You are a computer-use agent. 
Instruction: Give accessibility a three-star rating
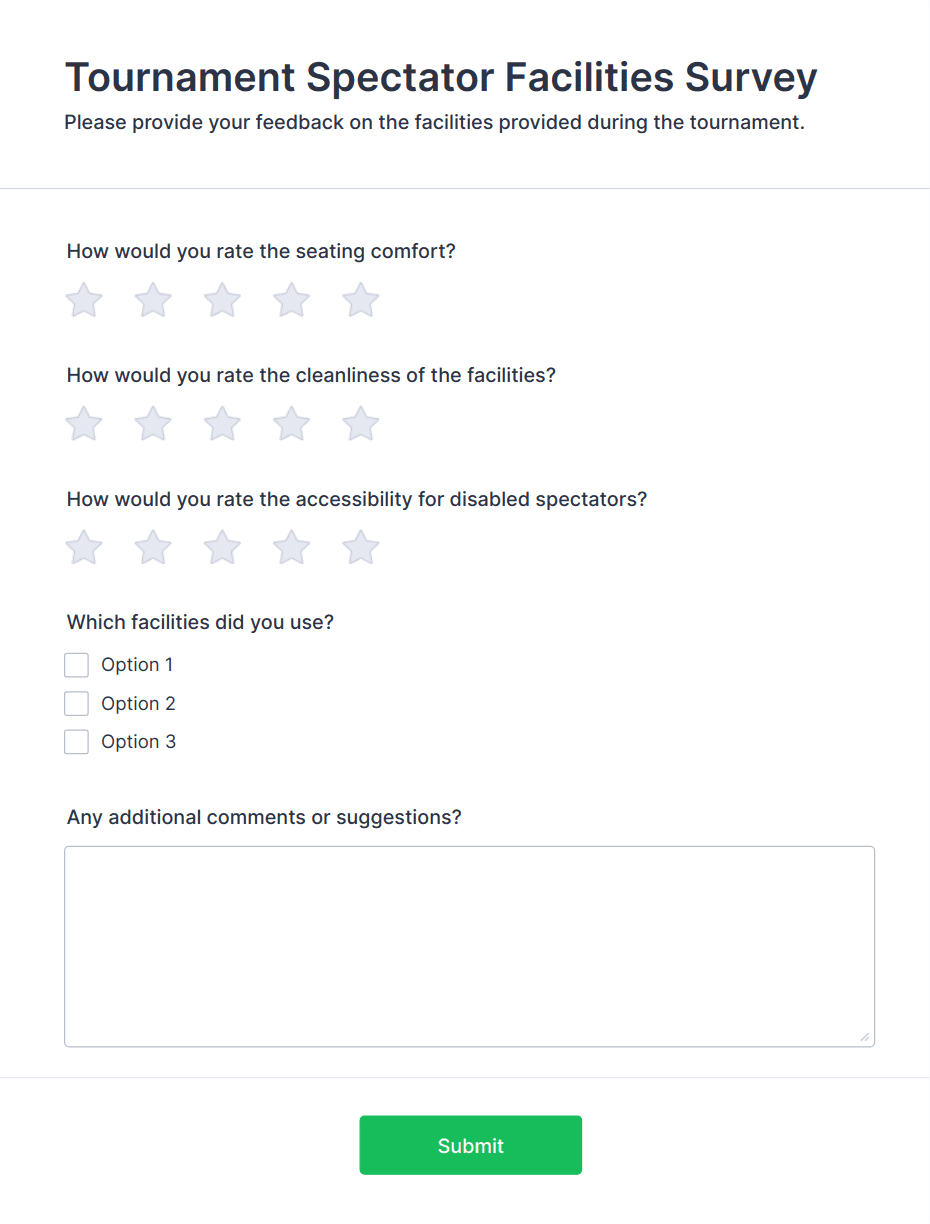pyautogui.click(x=221, y=547)
